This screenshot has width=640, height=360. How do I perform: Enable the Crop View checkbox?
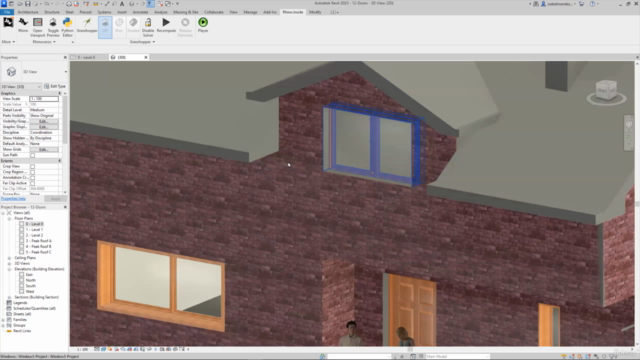[33, 167]
